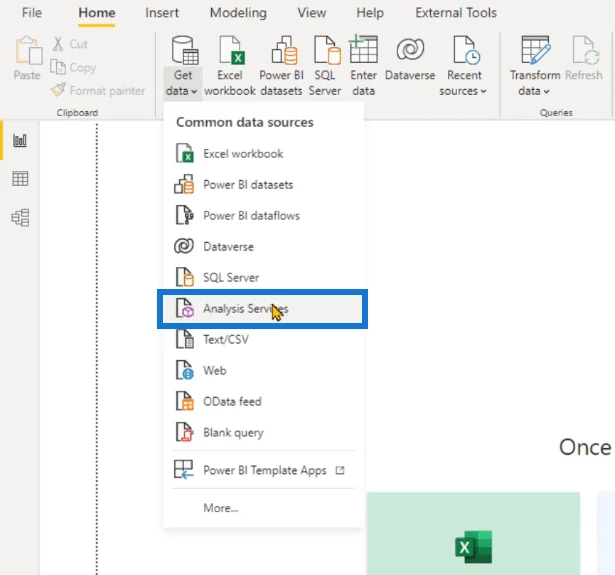
Task: Switch to Model view in sidebar
Action: click(x=20, y=218)
